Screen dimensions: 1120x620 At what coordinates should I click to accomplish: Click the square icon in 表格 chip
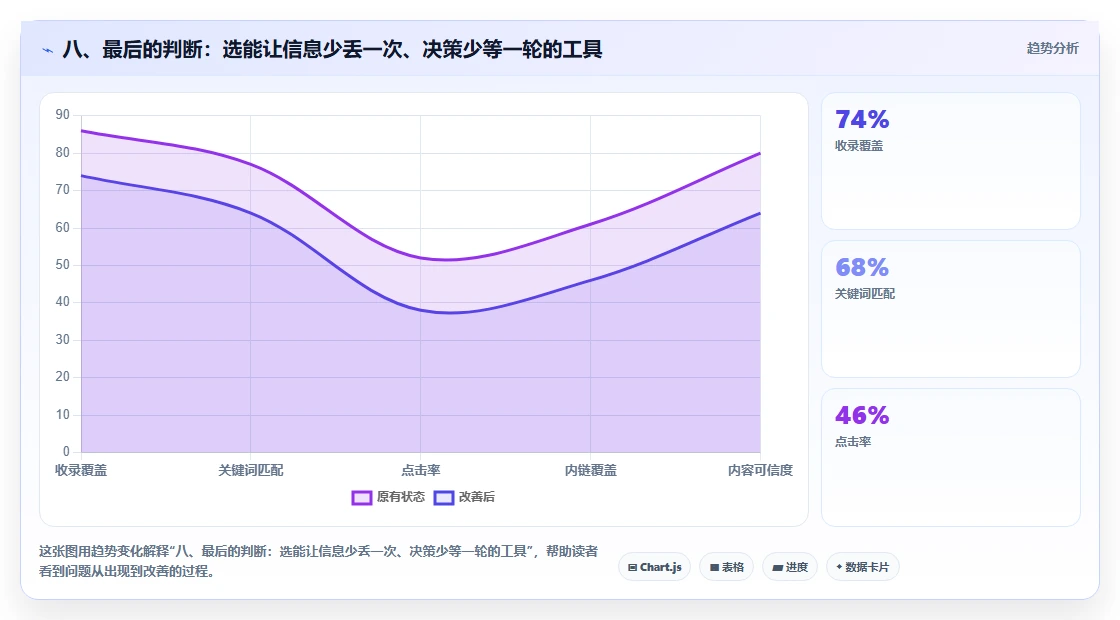pos(714,568)
